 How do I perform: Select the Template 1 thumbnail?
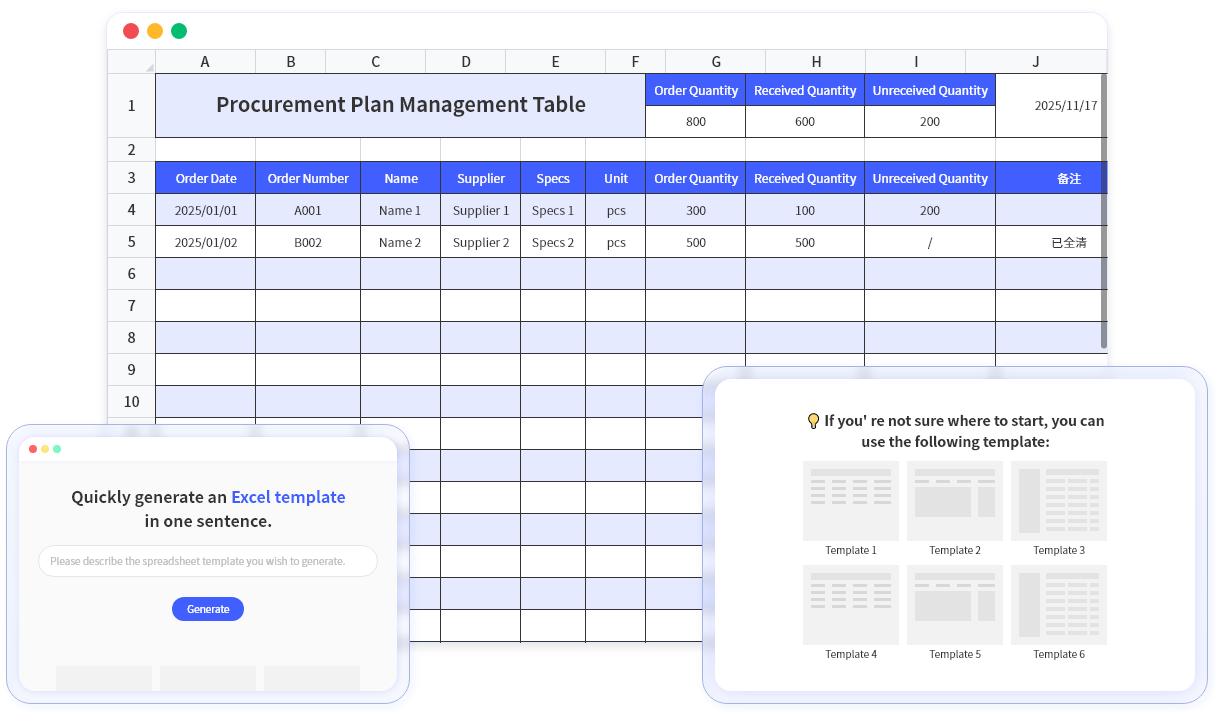point(850,501)
